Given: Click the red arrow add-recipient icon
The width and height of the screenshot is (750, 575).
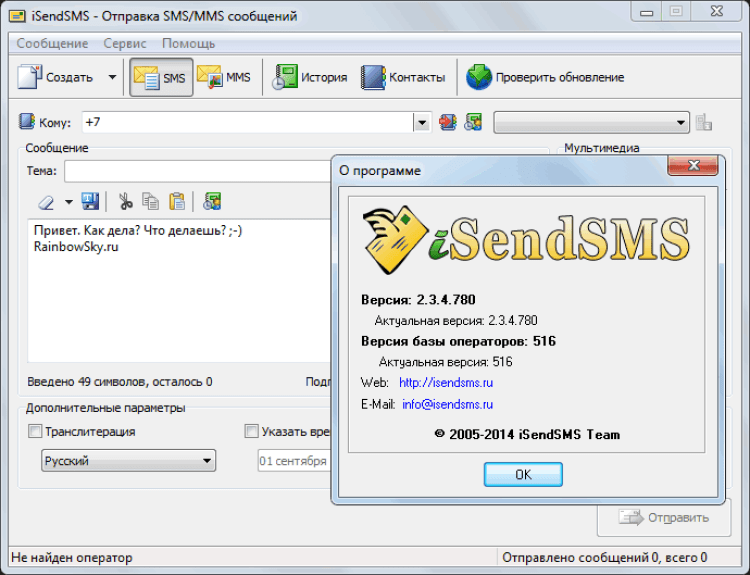Looking at the screenshot, I should tap(448, 122).
